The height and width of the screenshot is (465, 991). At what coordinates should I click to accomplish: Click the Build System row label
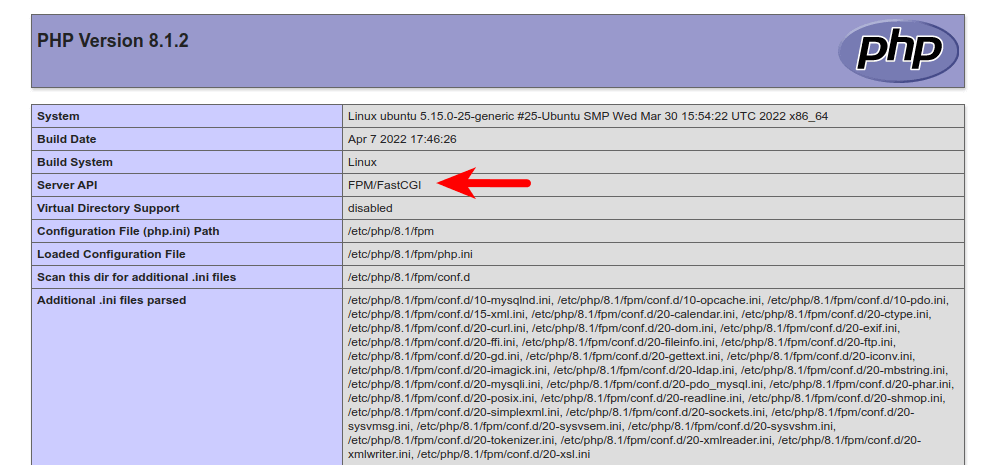click(75, 162)
